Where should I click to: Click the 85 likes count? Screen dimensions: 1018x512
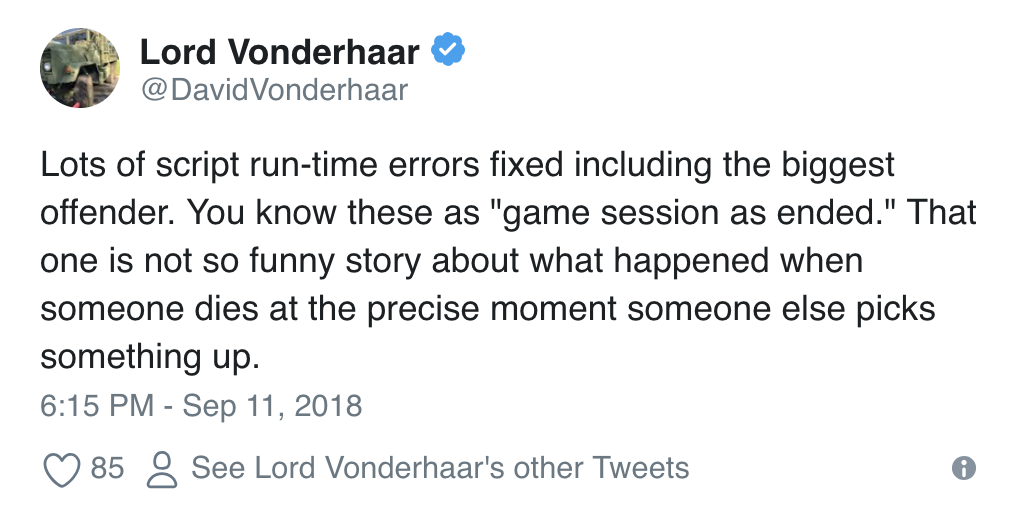click(107, 468)
